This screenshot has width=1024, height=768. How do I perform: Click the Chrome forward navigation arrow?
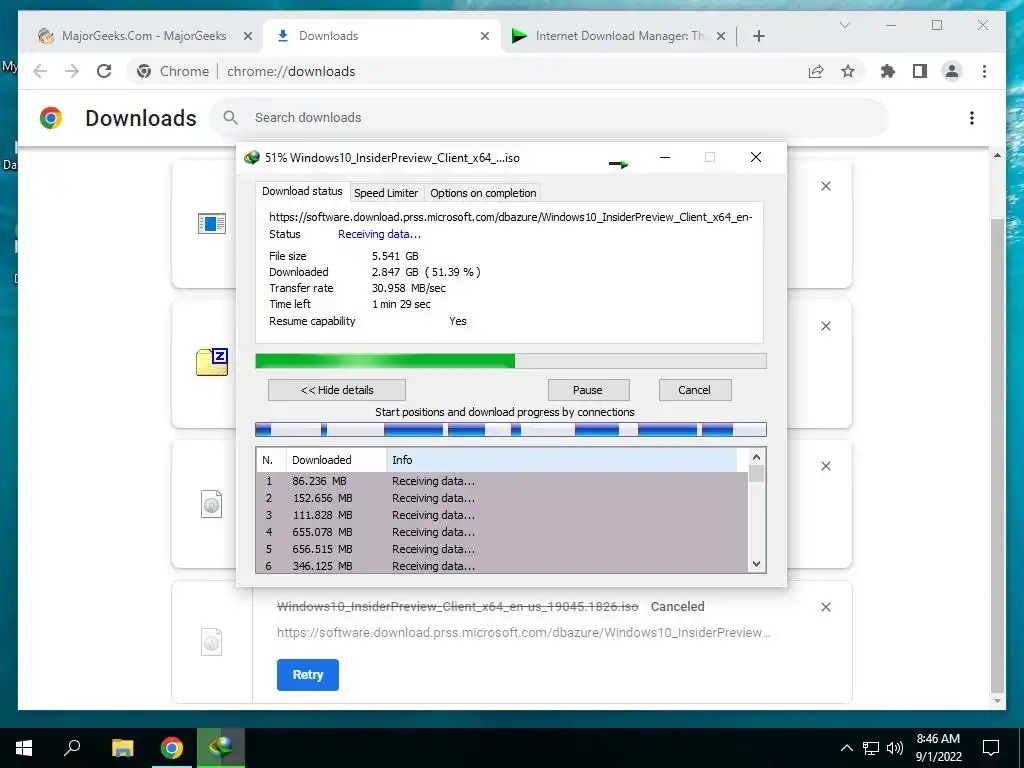72,71
